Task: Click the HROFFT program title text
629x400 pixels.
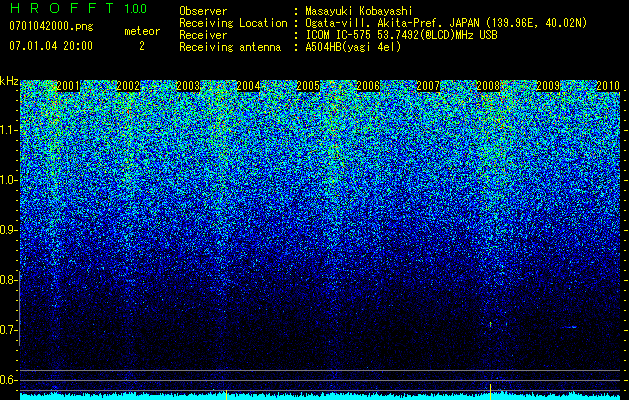Action: (x=62, y=8)
